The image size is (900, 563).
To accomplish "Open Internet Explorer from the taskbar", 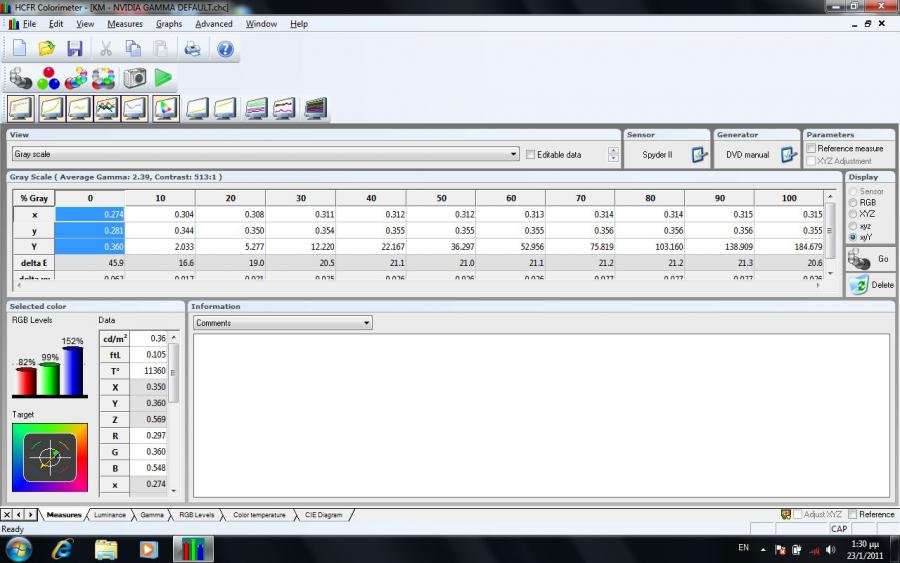I will click(x=62, y=549).
